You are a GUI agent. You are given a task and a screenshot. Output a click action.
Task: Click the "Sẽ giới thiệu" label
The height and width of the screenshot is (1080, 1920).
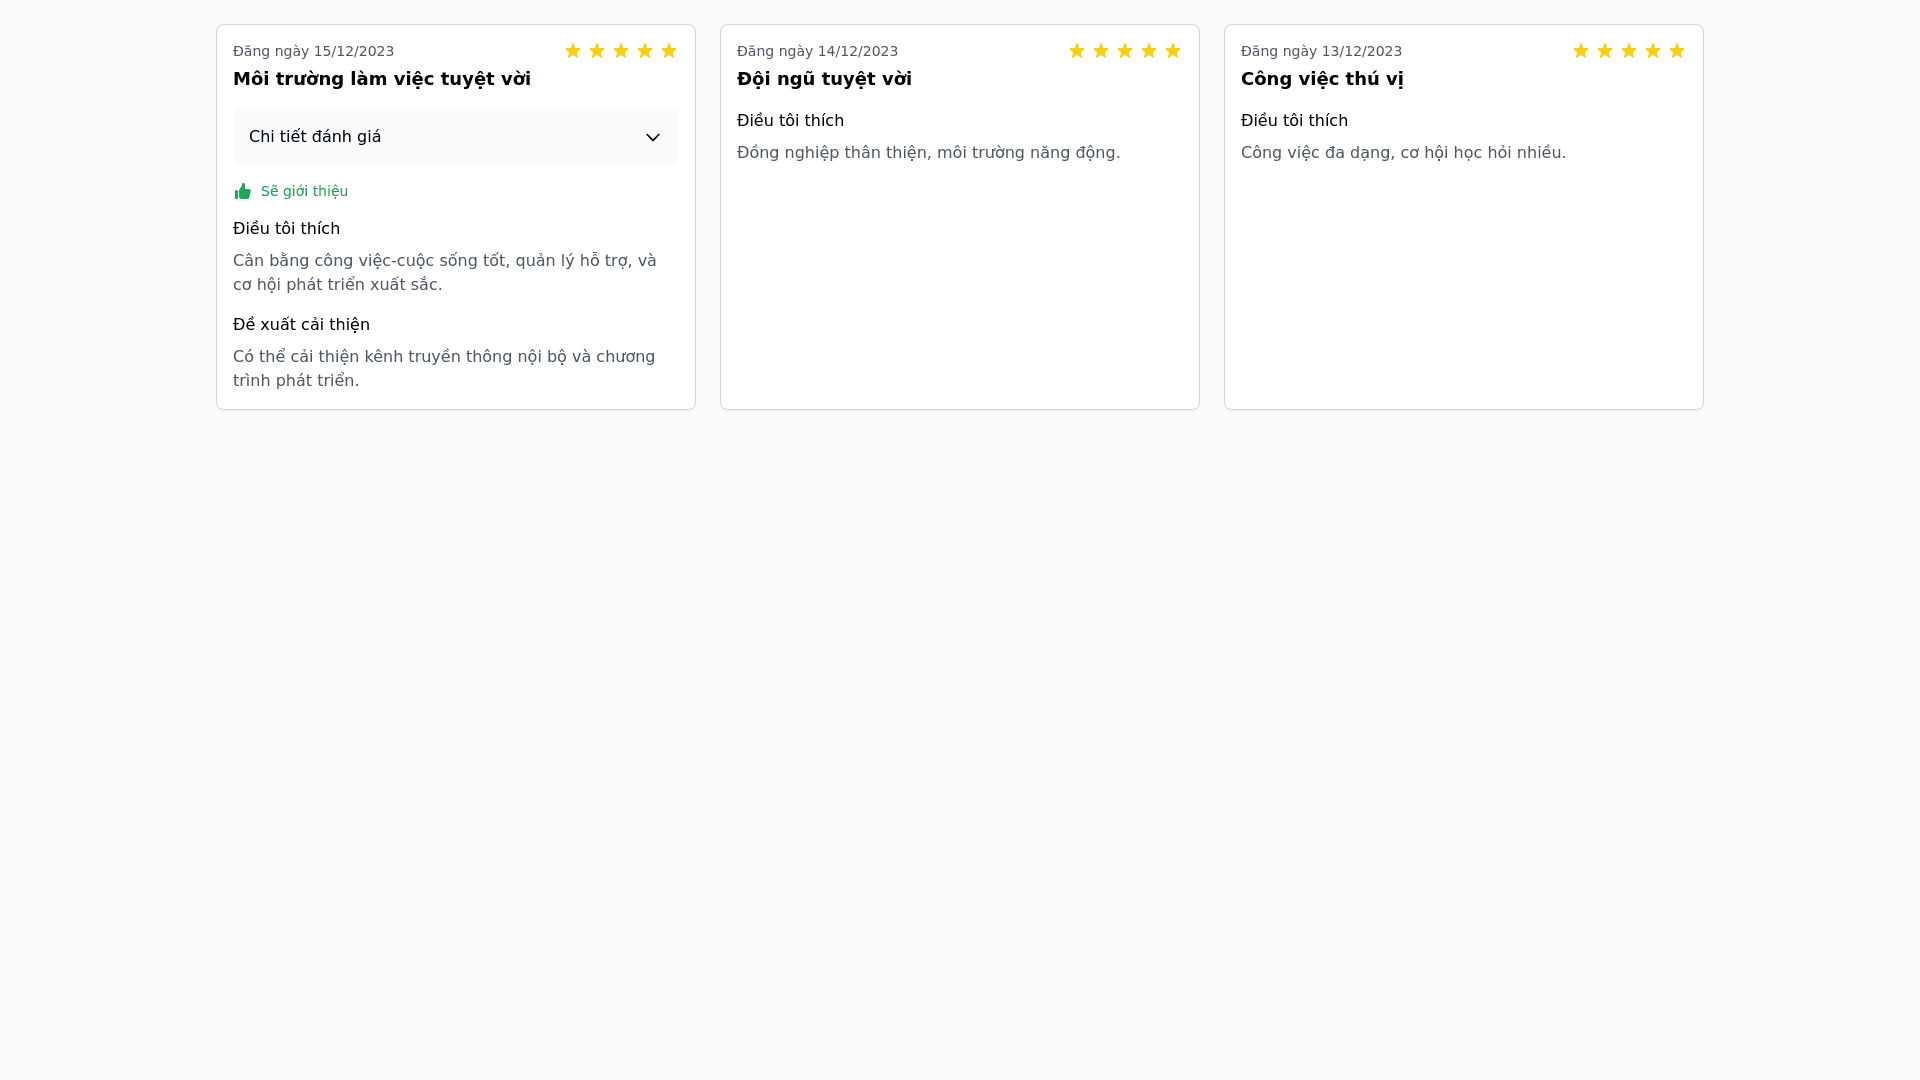point(304,191)
